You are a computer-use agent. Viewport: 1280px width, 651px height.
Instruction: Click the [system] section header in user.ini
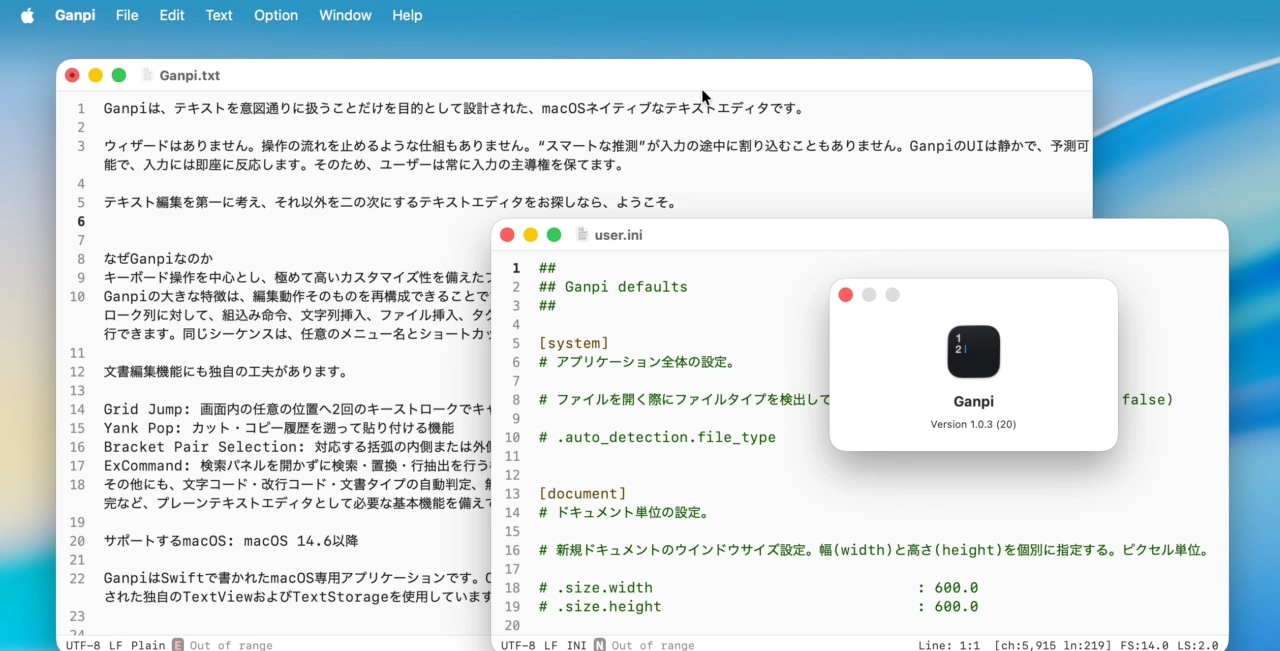(x=574, y=343)
